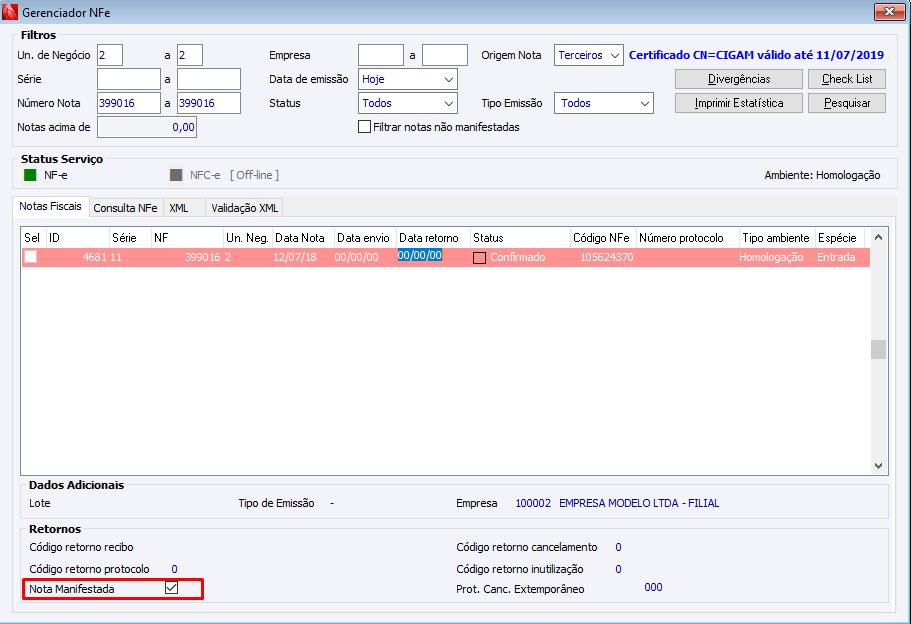The image size is (911, 624).
Task: Open the Status filter dropdown
Action: coord(408,103)
